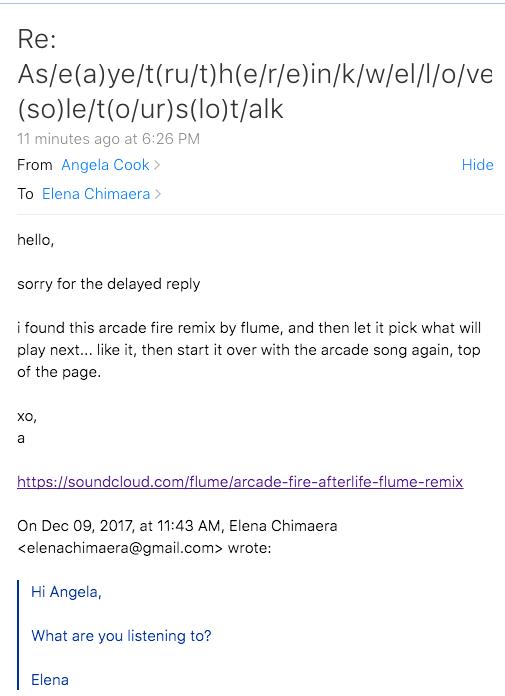Click the blue quote bar
This screenshot has width=505, height=696.
point(19,638)
